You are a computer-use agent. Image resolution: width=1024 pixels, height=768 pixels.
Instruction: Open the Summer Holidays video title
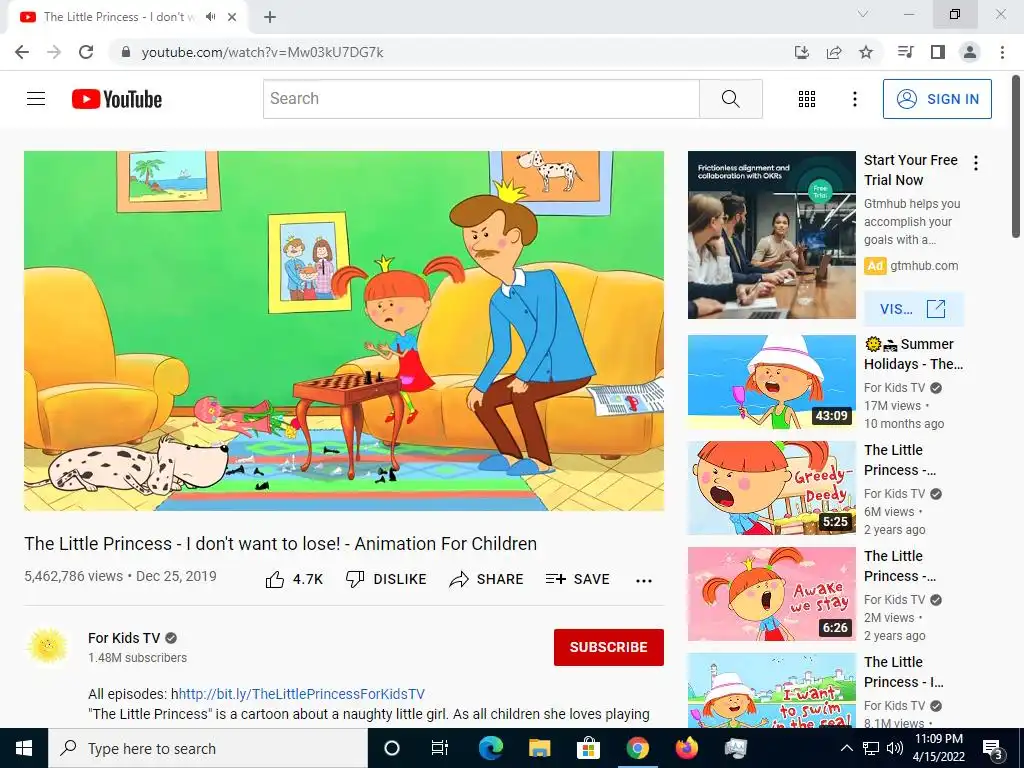click(913, 354)
